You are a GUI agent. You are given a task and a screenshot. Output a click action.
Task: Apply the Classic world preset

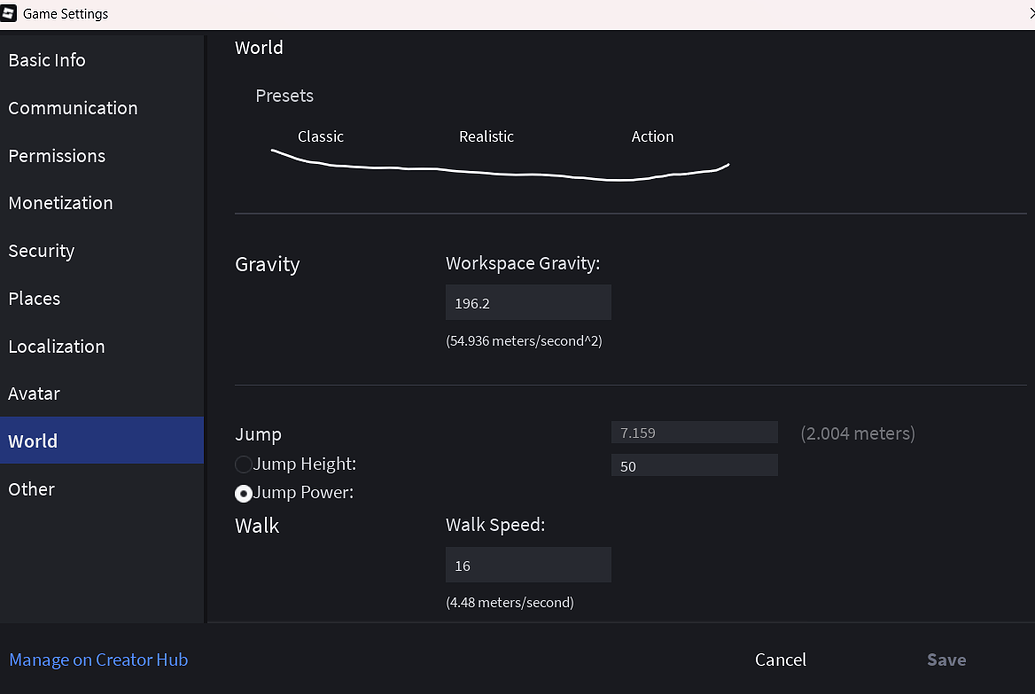(321, 137)
